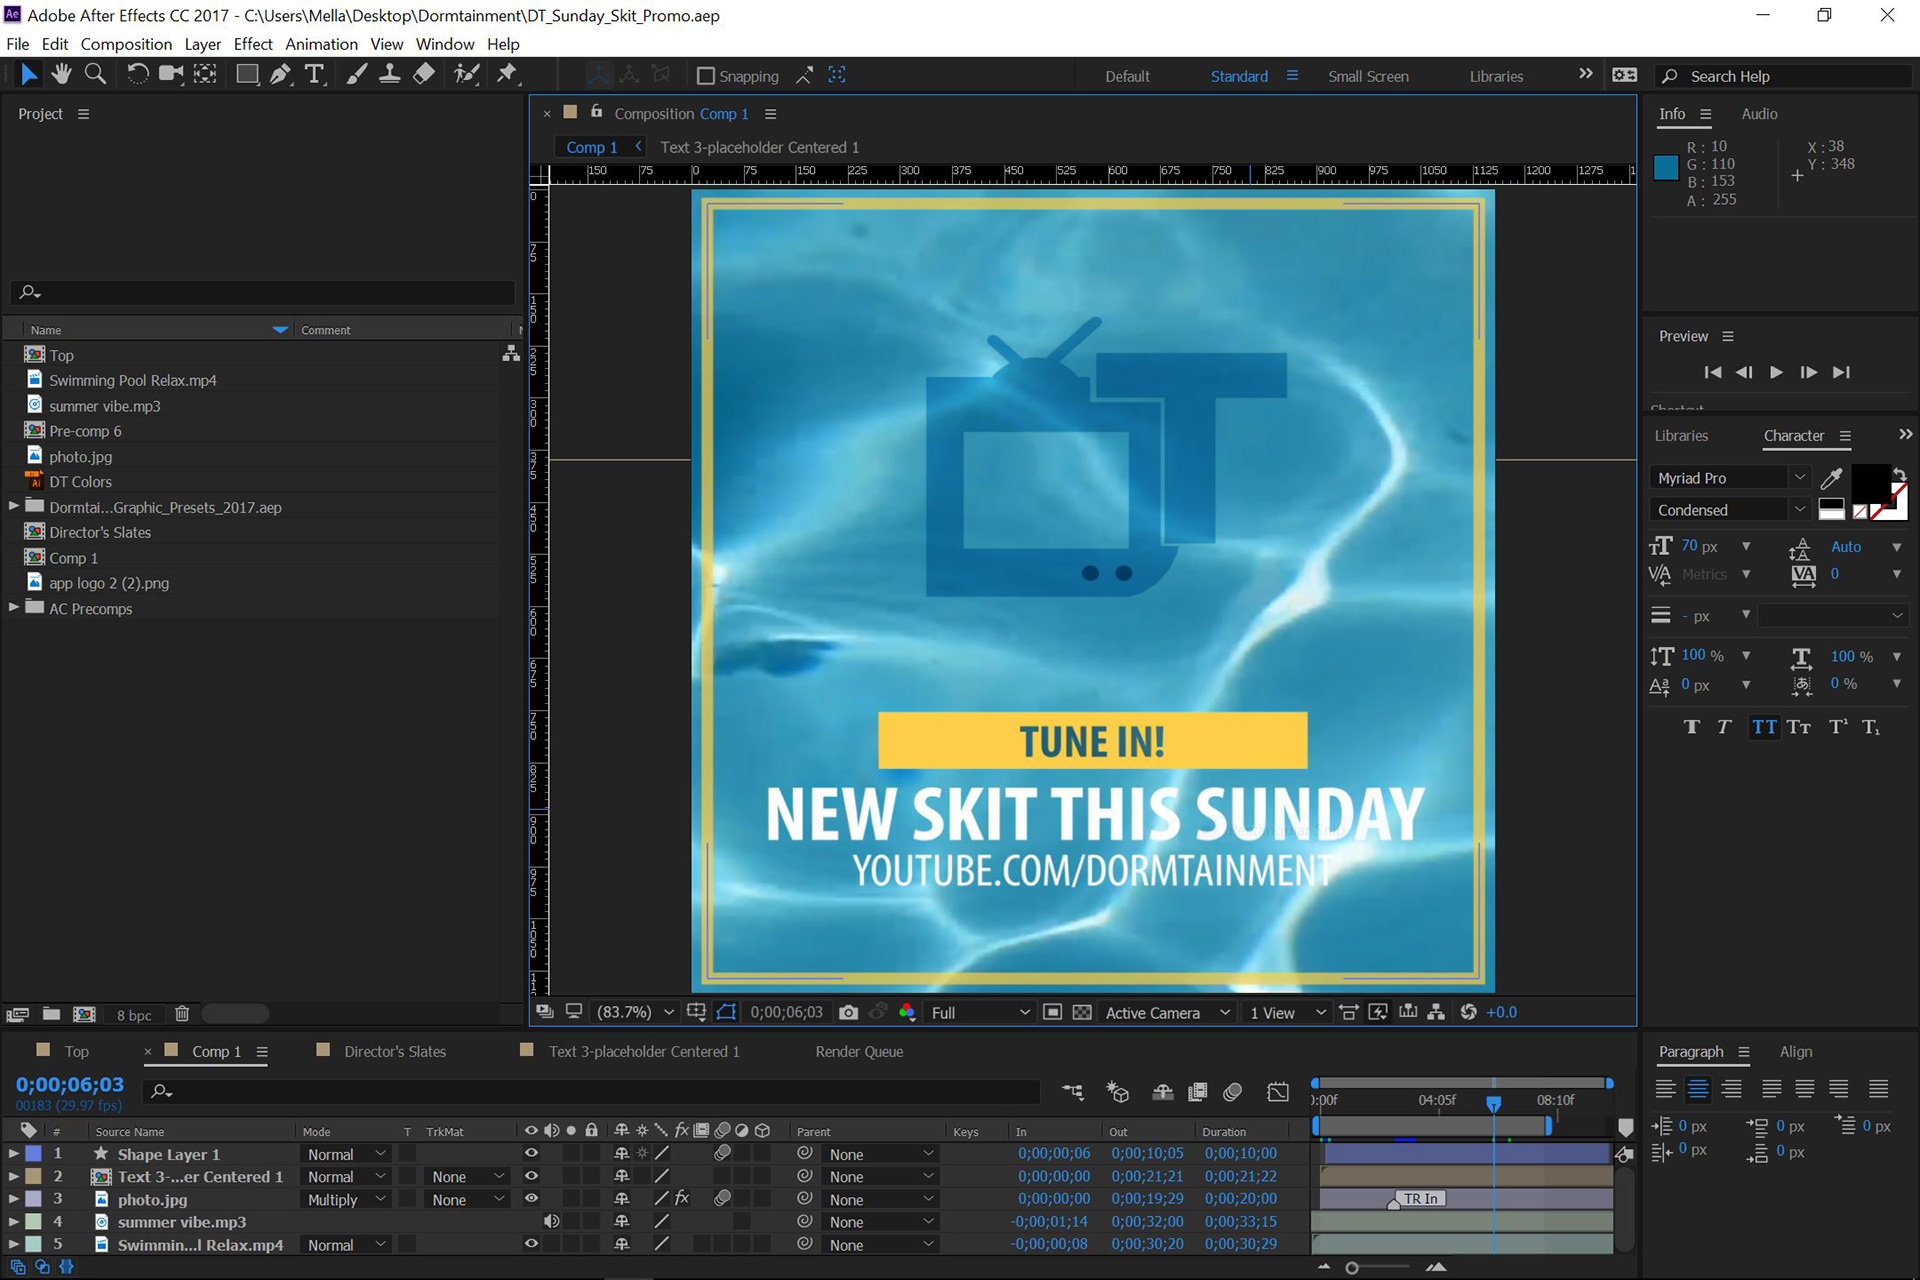Screen dimensions: 1920x1280
Task: Select the Roto Brush tool
Action: (x=466, y=74)
